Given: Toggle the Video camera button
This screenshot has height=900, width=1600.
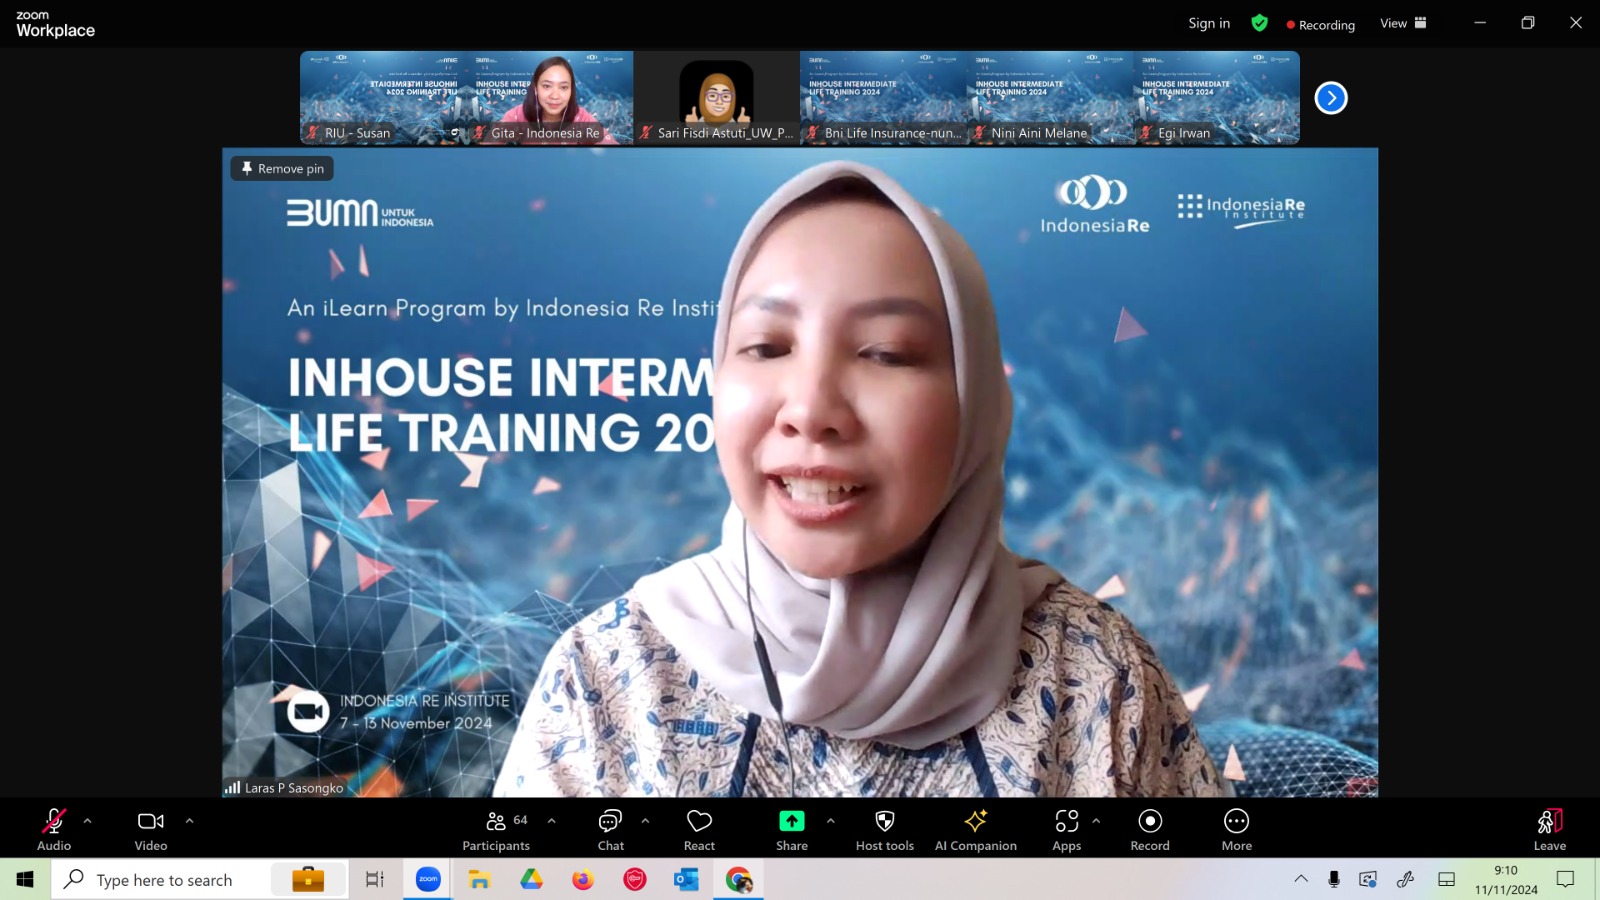Looking at the screenshot, I should pos(151,830).
